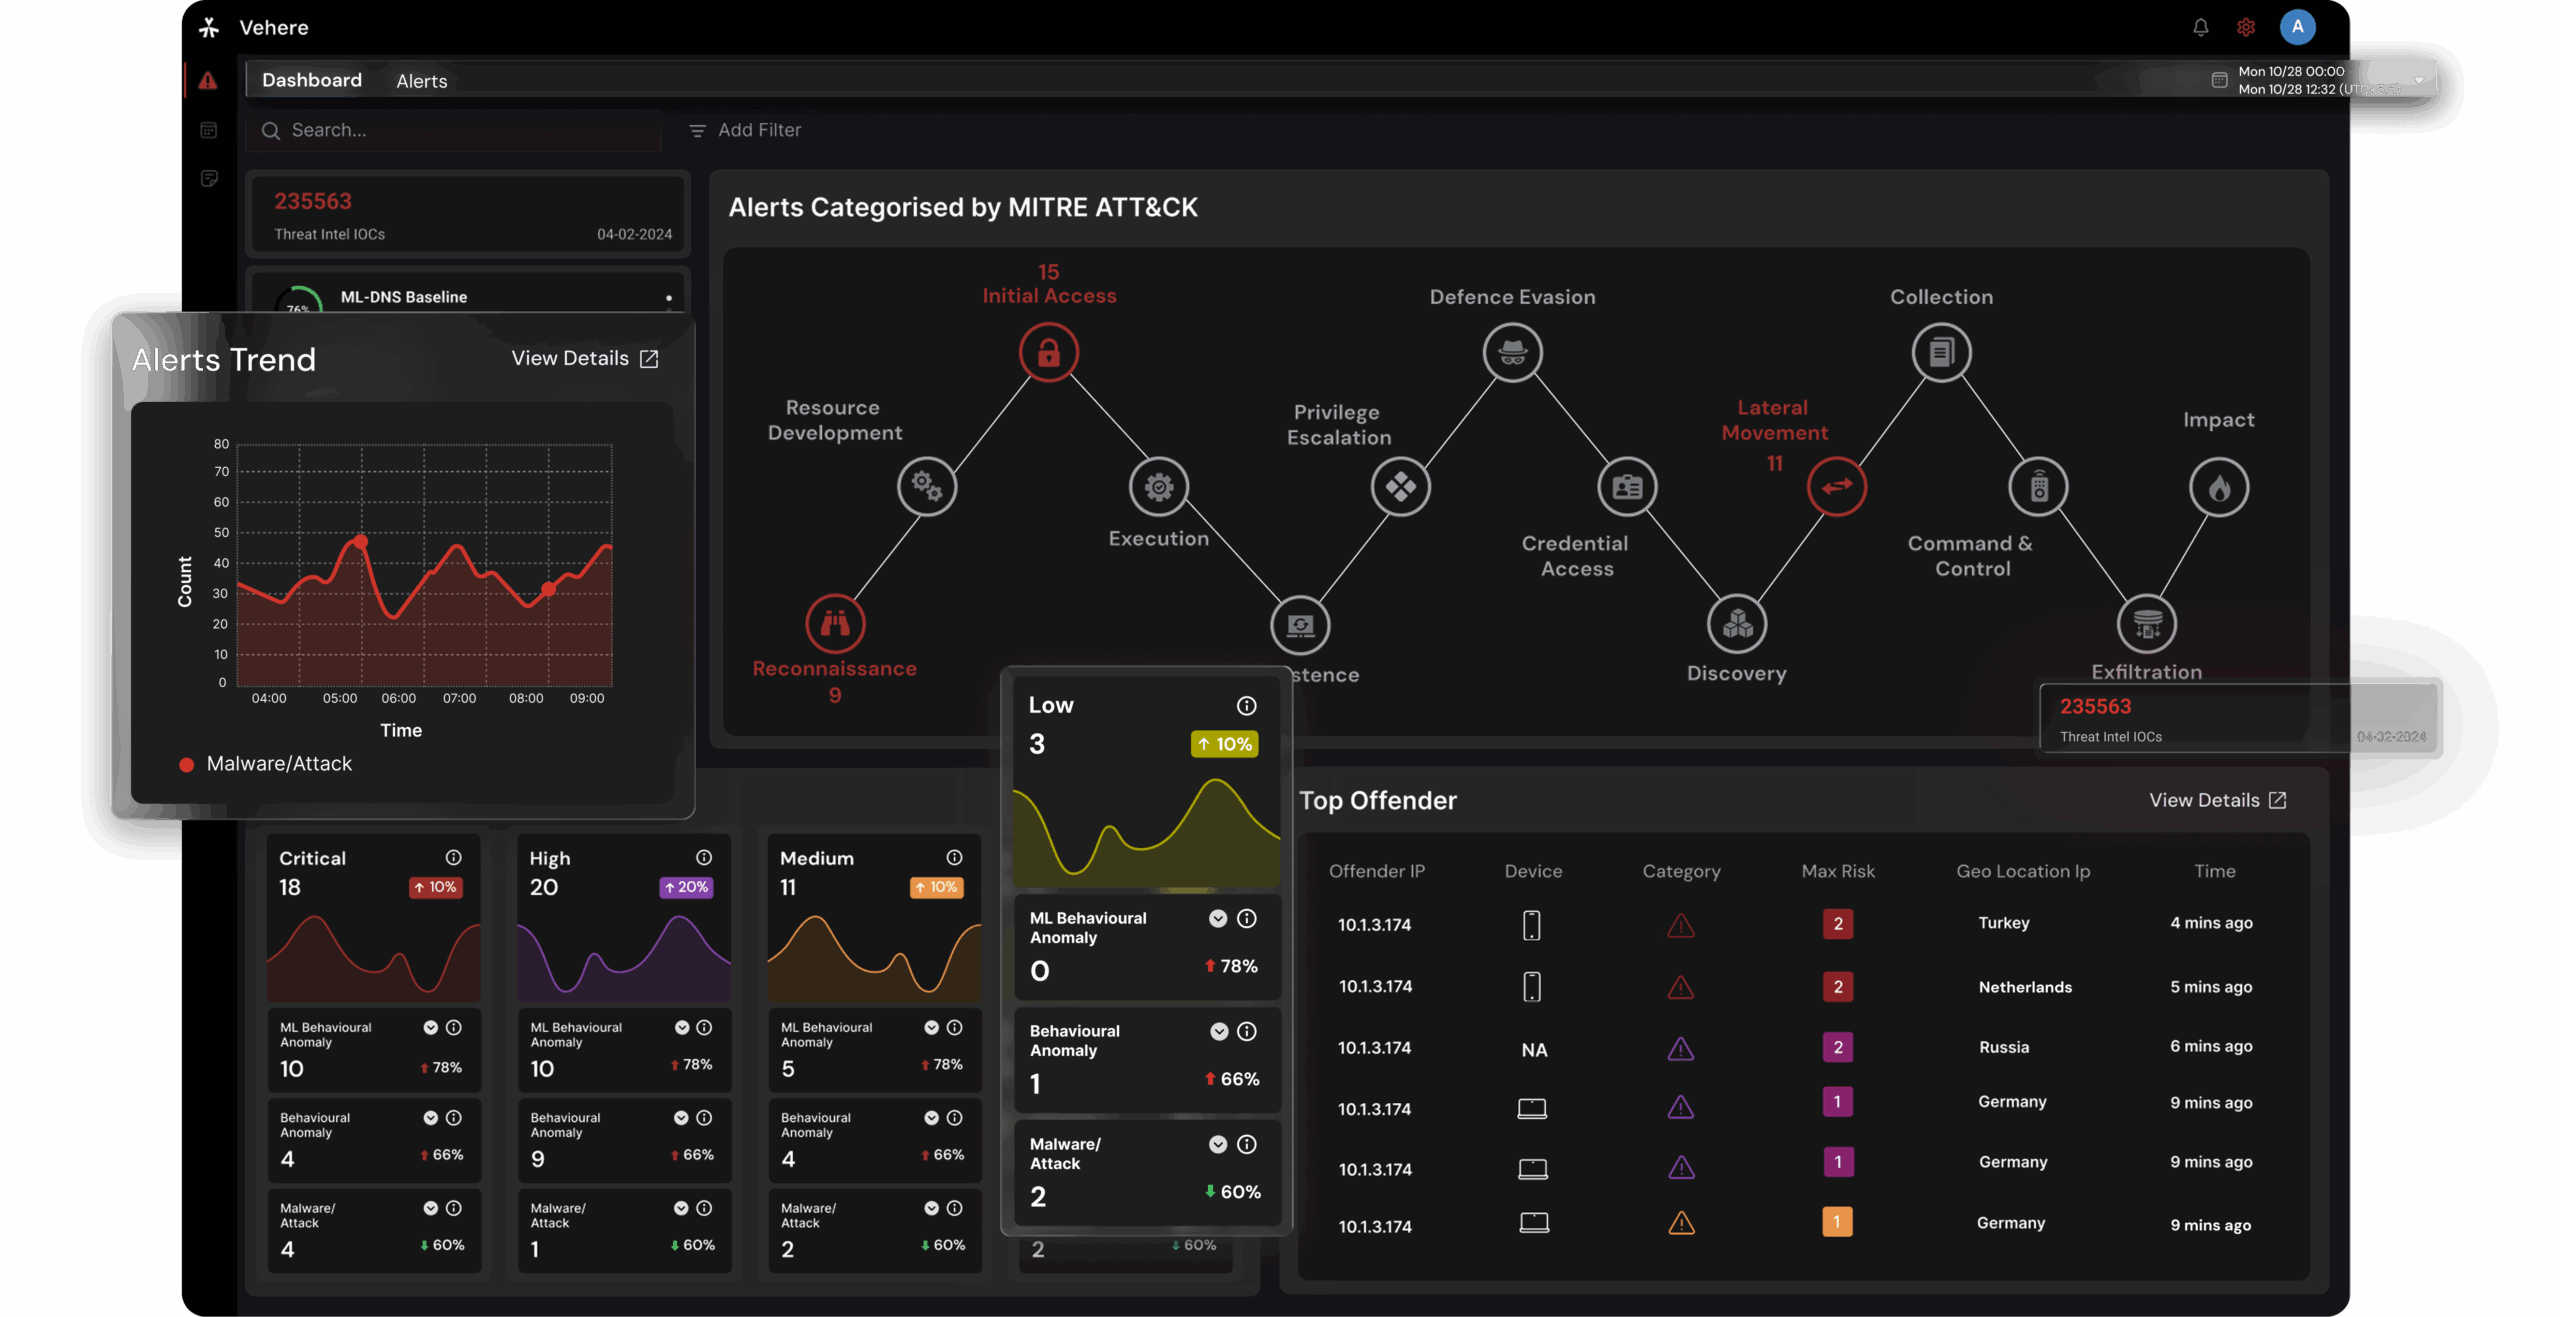Open the settings gear
The height and width of the screenshot is (1317, 2560).
tap(2246, 27)
